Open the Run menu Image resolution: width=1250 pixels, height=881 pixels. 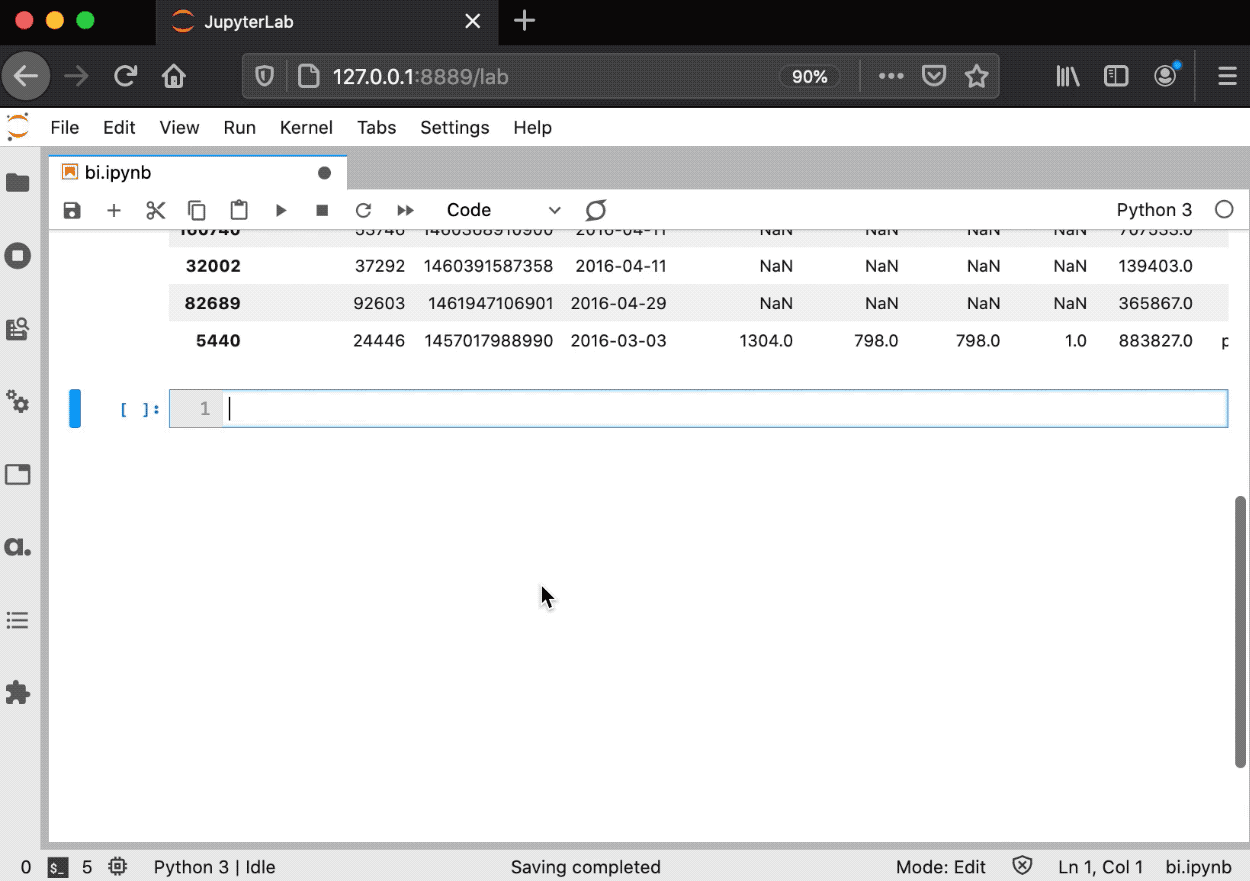point(240,127)
